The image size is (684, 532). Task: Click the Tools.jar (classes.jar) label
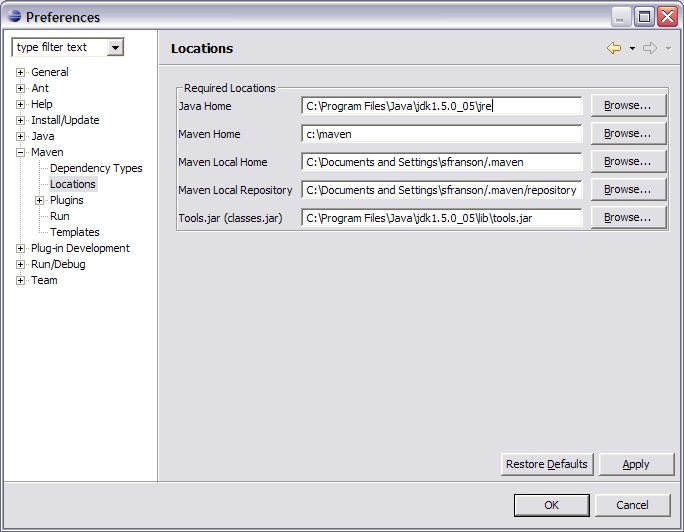click(230, 218)
